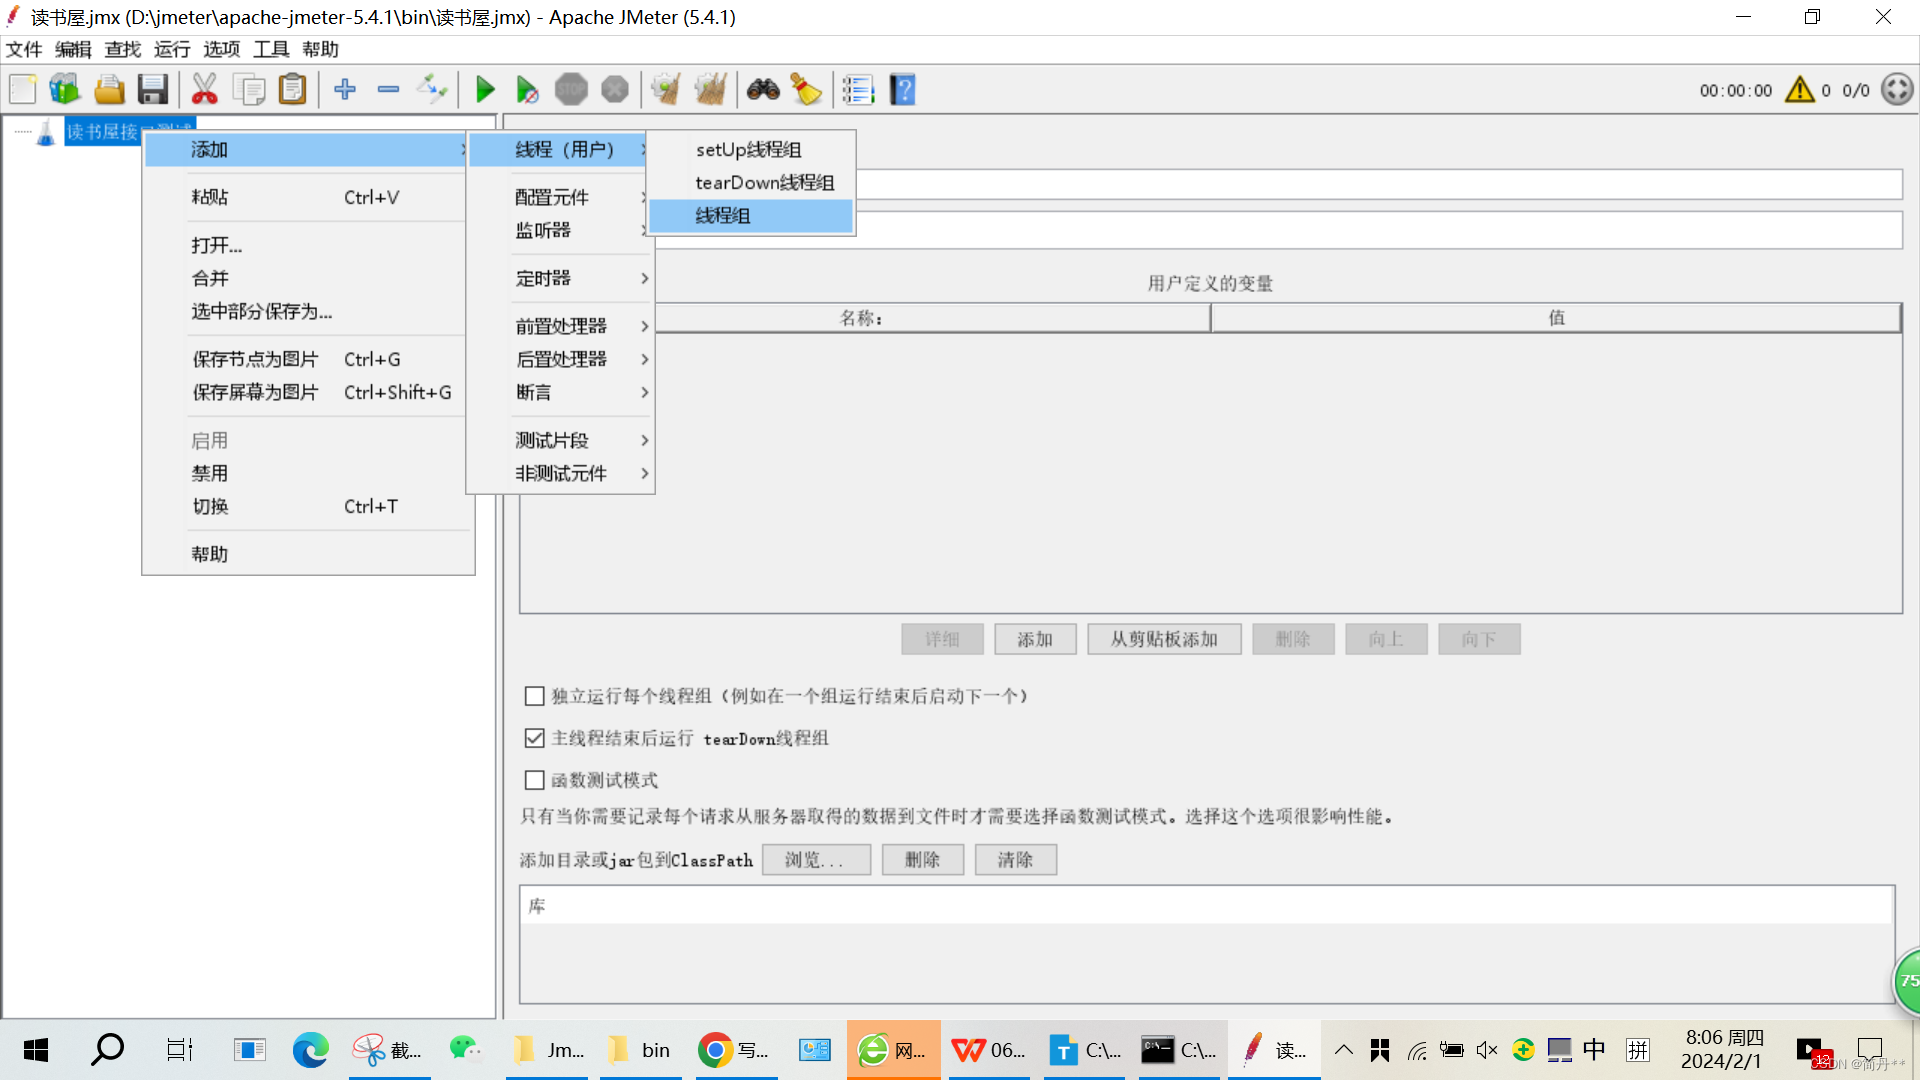Click the 添加 variable button
The width and height of the screenshot is (1920, 1080).
[x=1035, y=639]
